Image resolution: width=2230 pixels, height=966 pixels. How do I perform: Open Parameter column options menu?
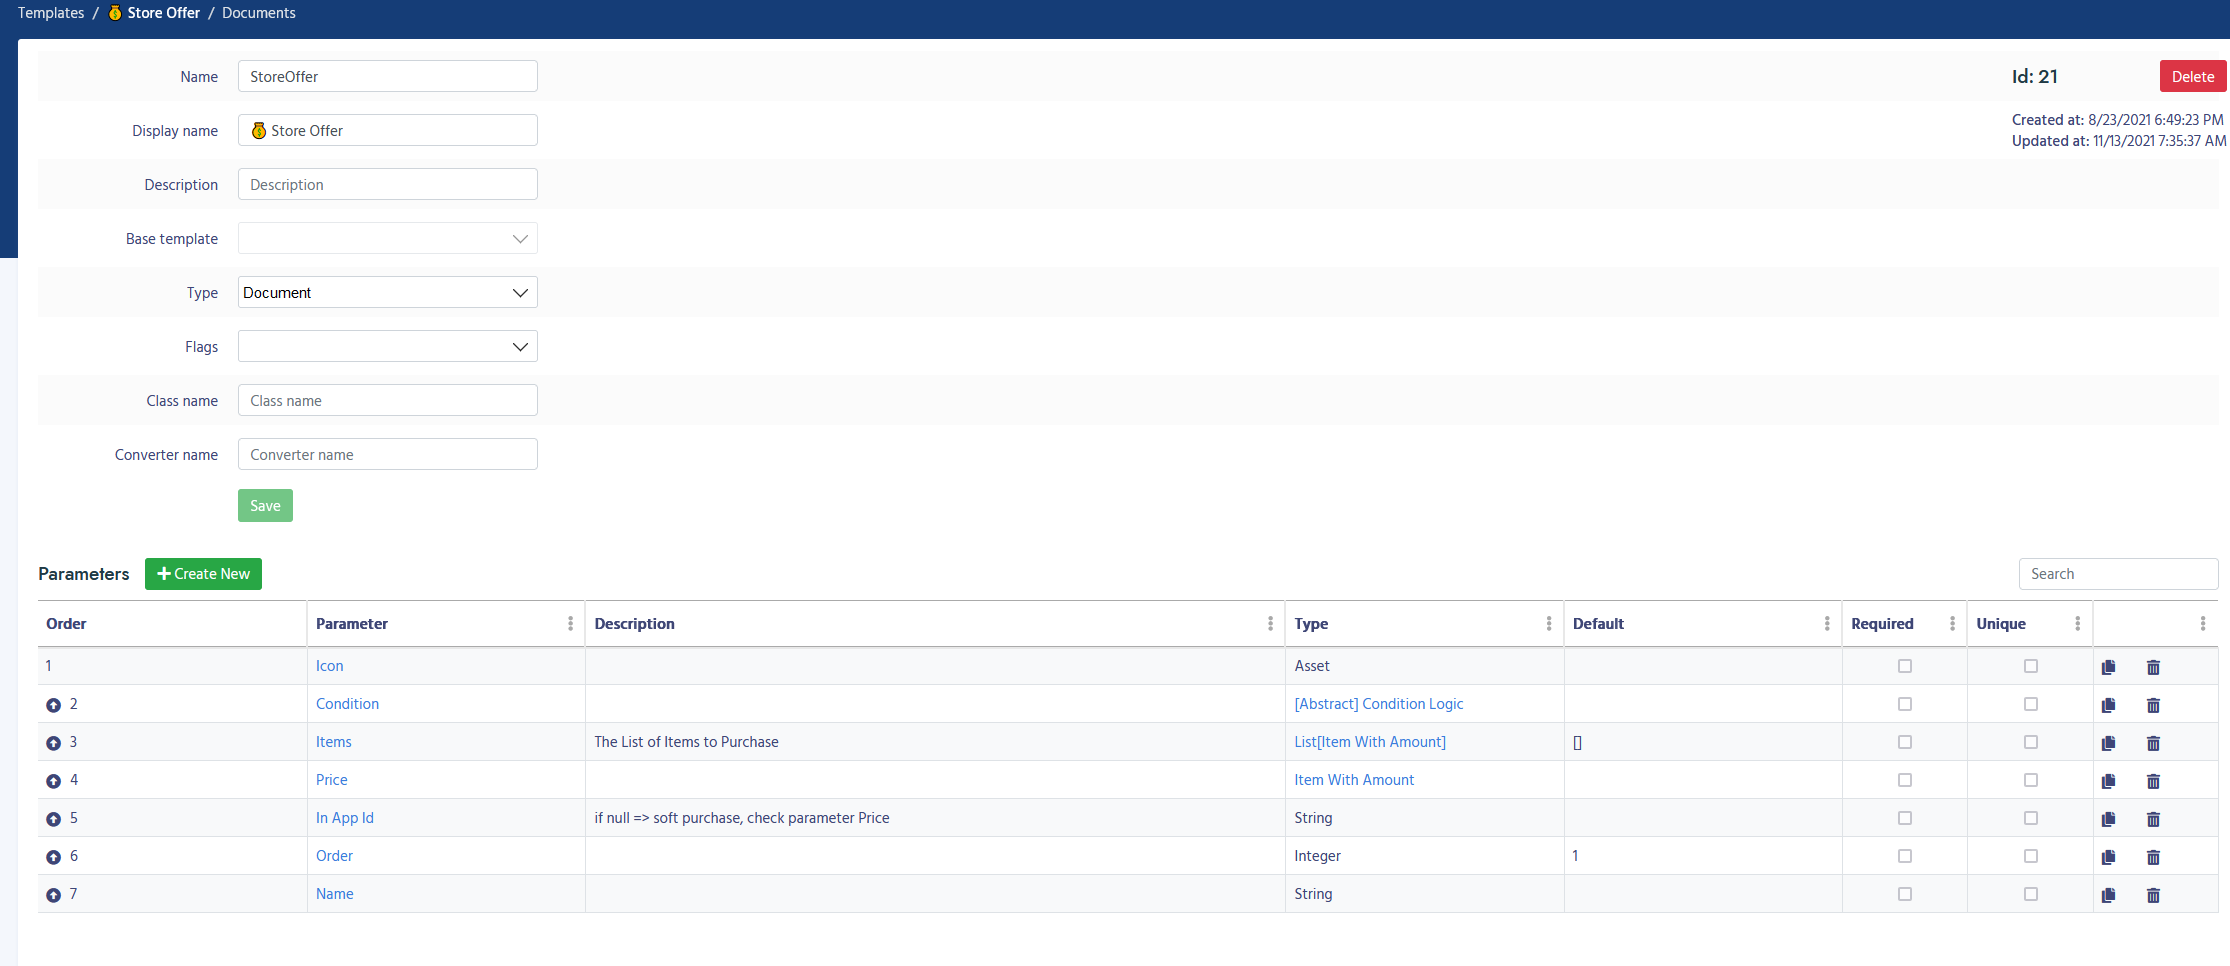570,624
